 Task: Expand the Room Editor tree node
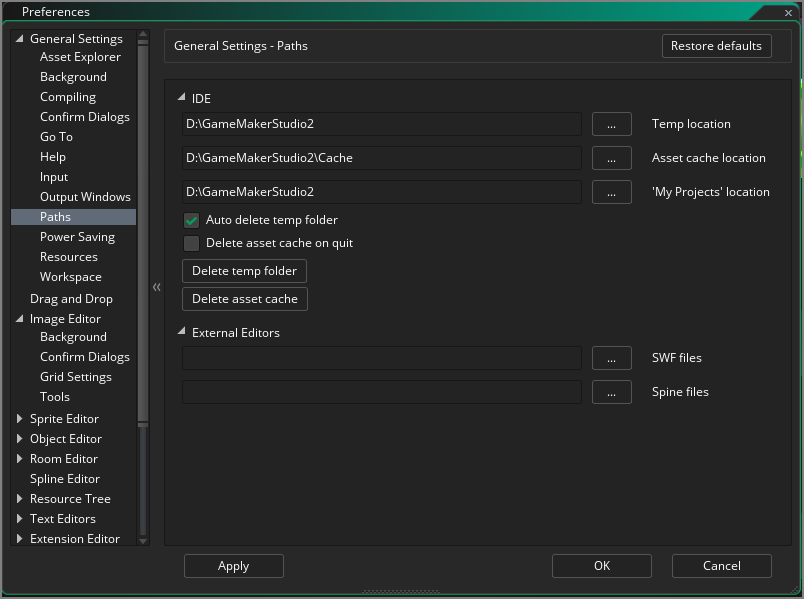point(19,458)
